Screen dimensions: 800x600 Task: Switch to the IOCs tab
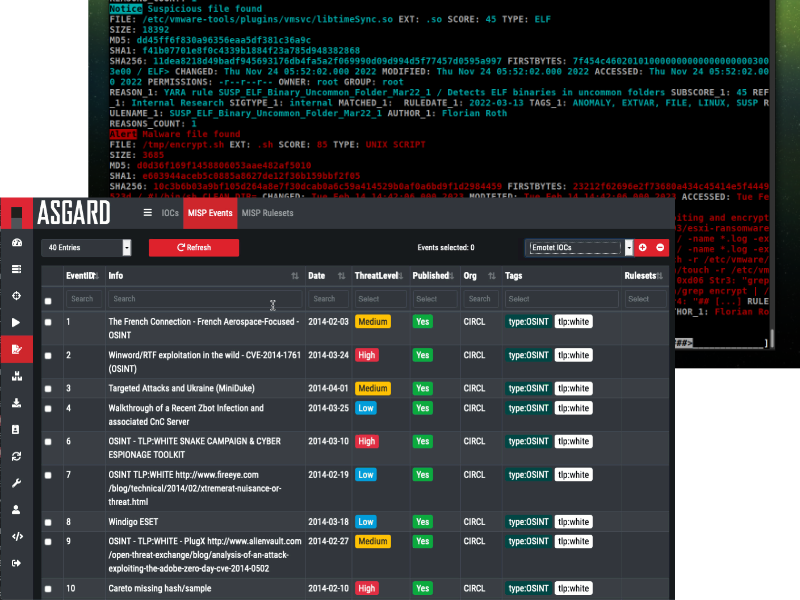(x=169, y=213)
